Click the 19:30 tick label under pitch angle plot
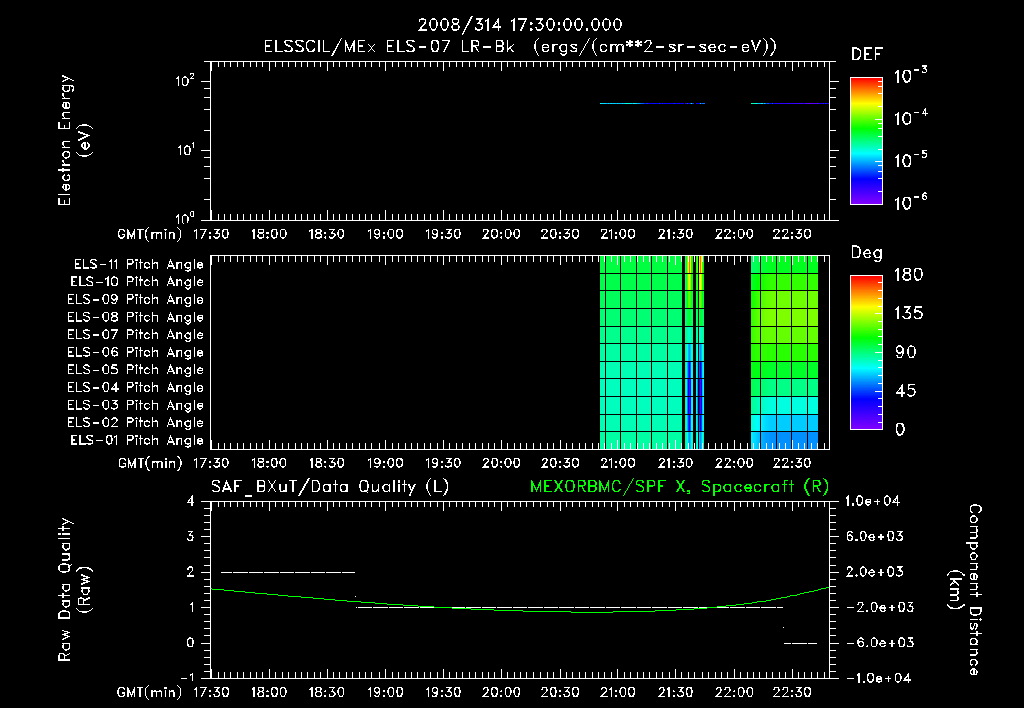1024x708 pixels. tap(443, 463)
